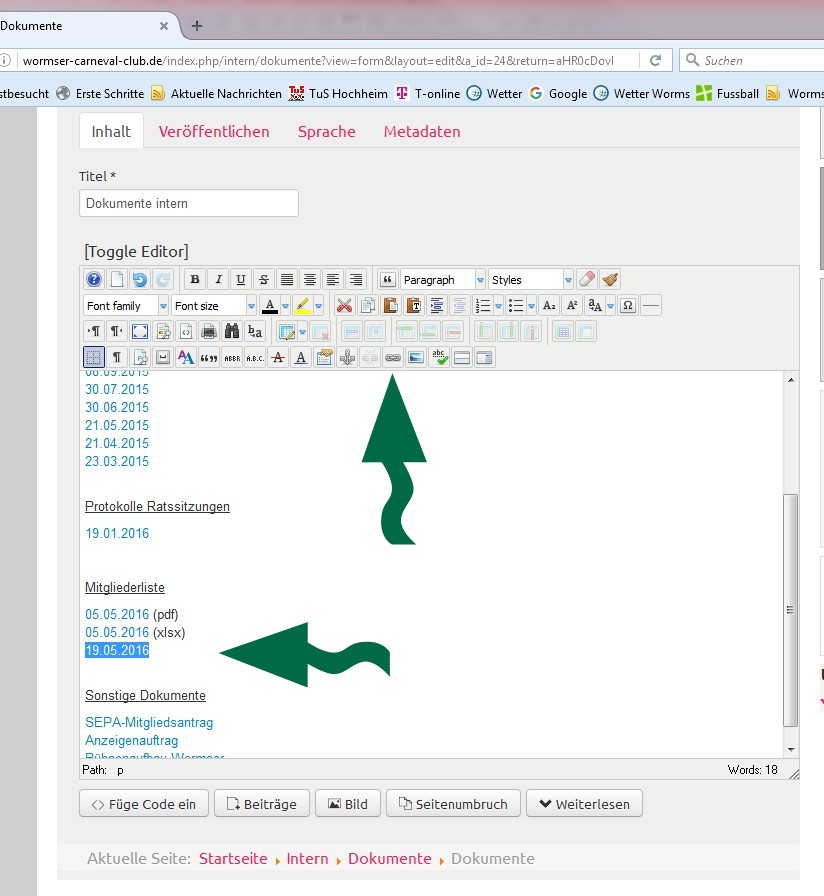This screenshot has height=896, width=824.
Task: Click the print icon in editor
Action: [x=209, y=332]
